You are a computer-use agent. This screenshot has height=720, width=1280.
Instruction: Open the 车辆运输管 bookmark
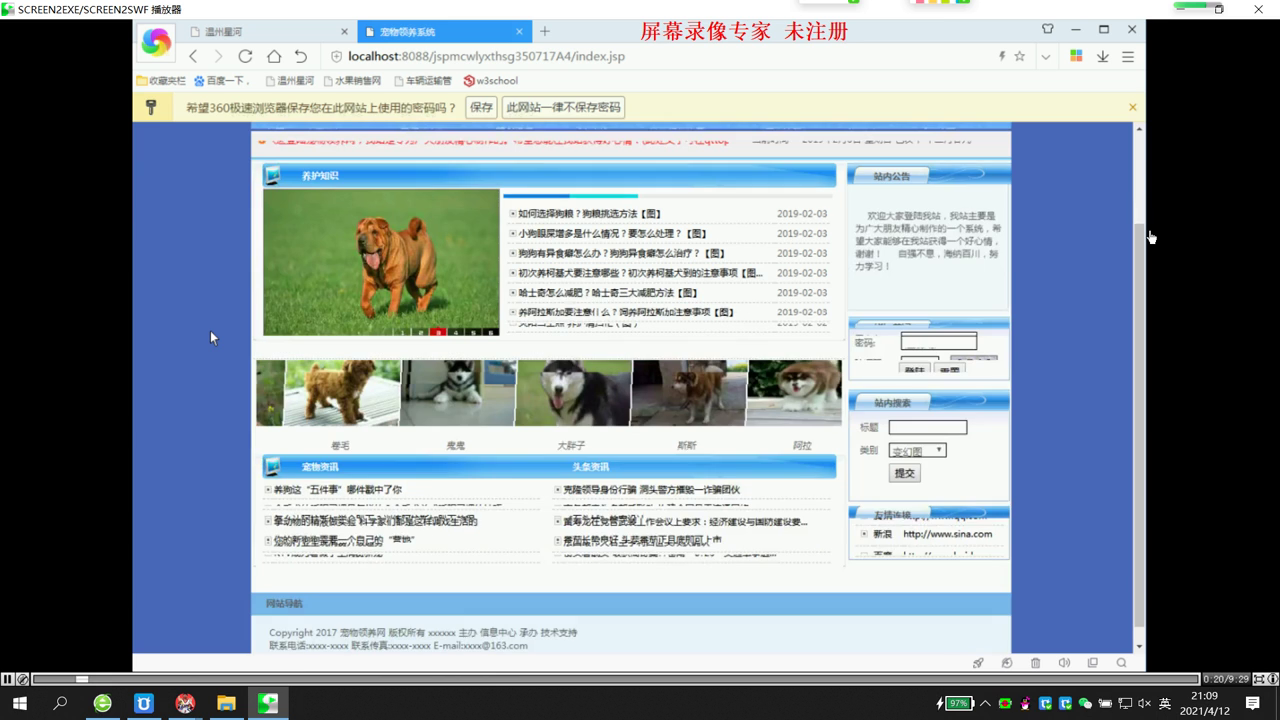pyautogui.click(x=422, y=81)
